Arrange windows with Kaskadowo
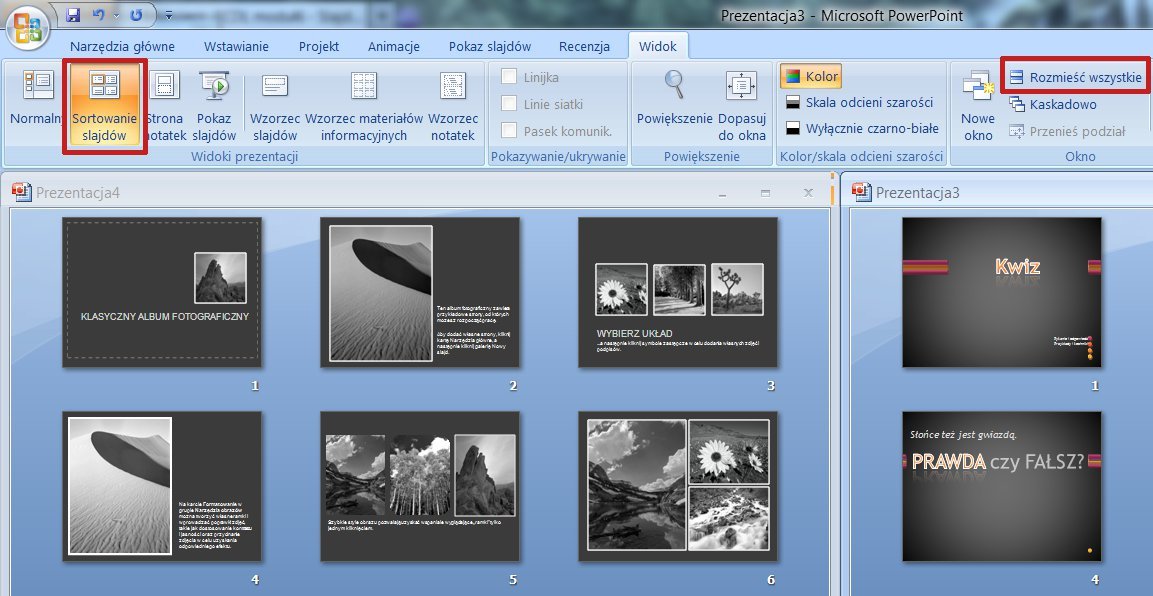 click(1052, 104)
